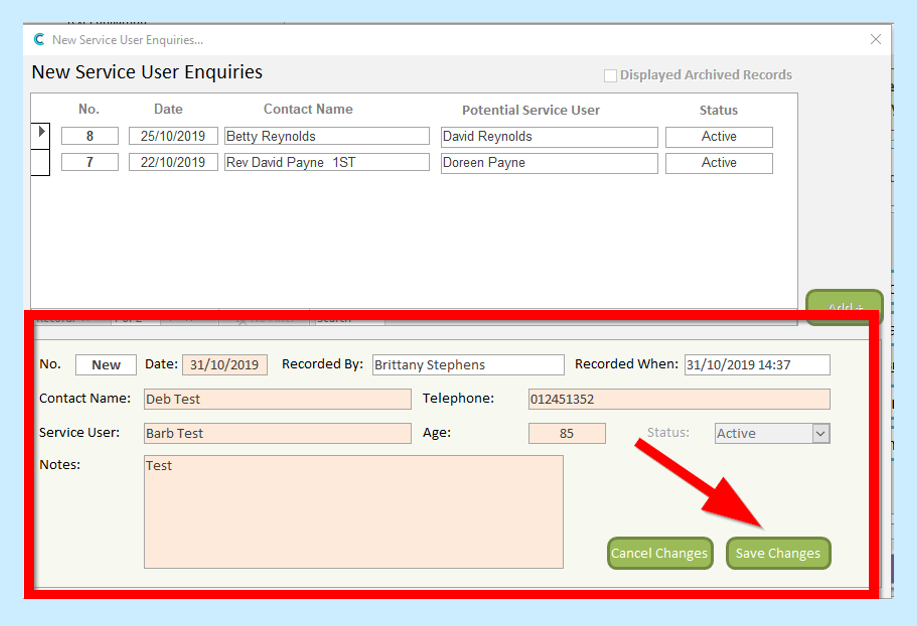The height and width of the screenshot is (626, 917).
Task: Click the Save Changes button
Action: pyautogui.click(x=778, y=553)
